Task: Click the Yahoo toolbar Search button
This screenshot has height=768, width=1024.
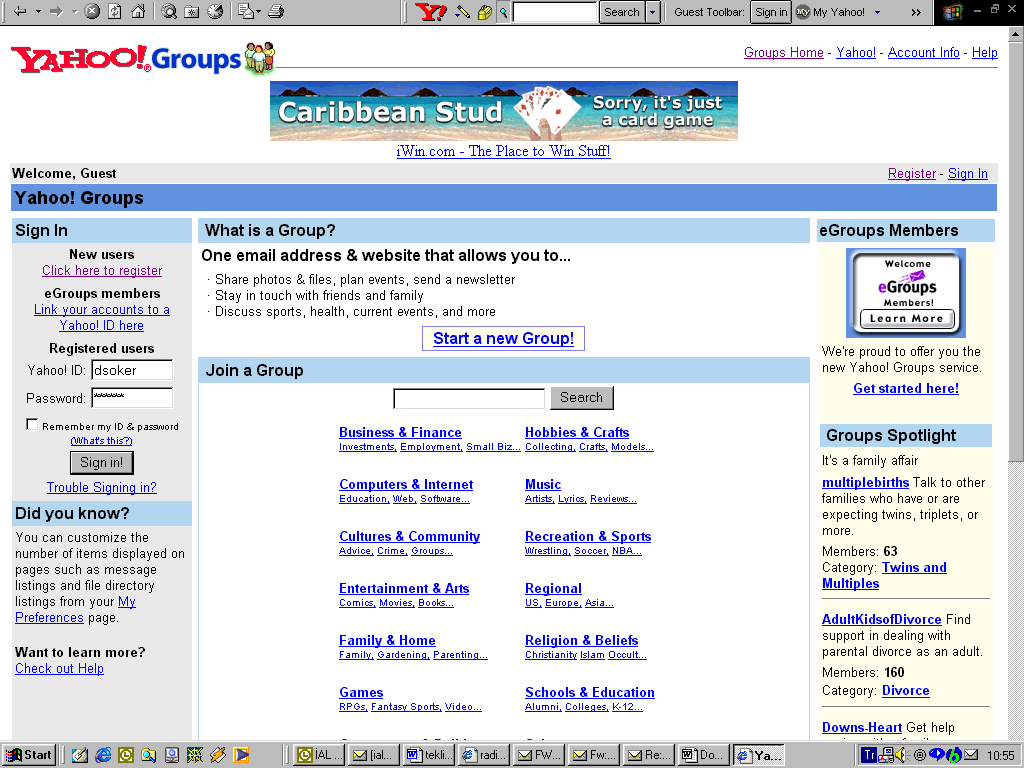Action: pyautogui.click(x=622, y=12)
